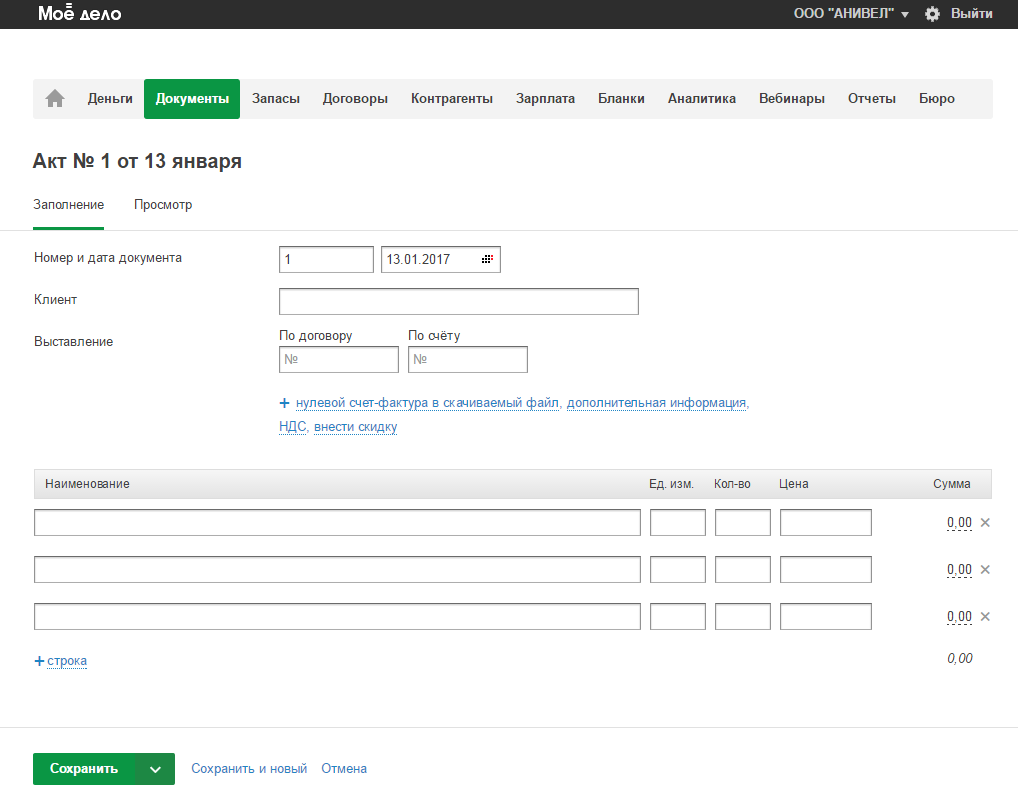Viewport: 1018px width, 810px height.
Task: Open the Сохранить button dropdown arrow
Action: (155, 769)
